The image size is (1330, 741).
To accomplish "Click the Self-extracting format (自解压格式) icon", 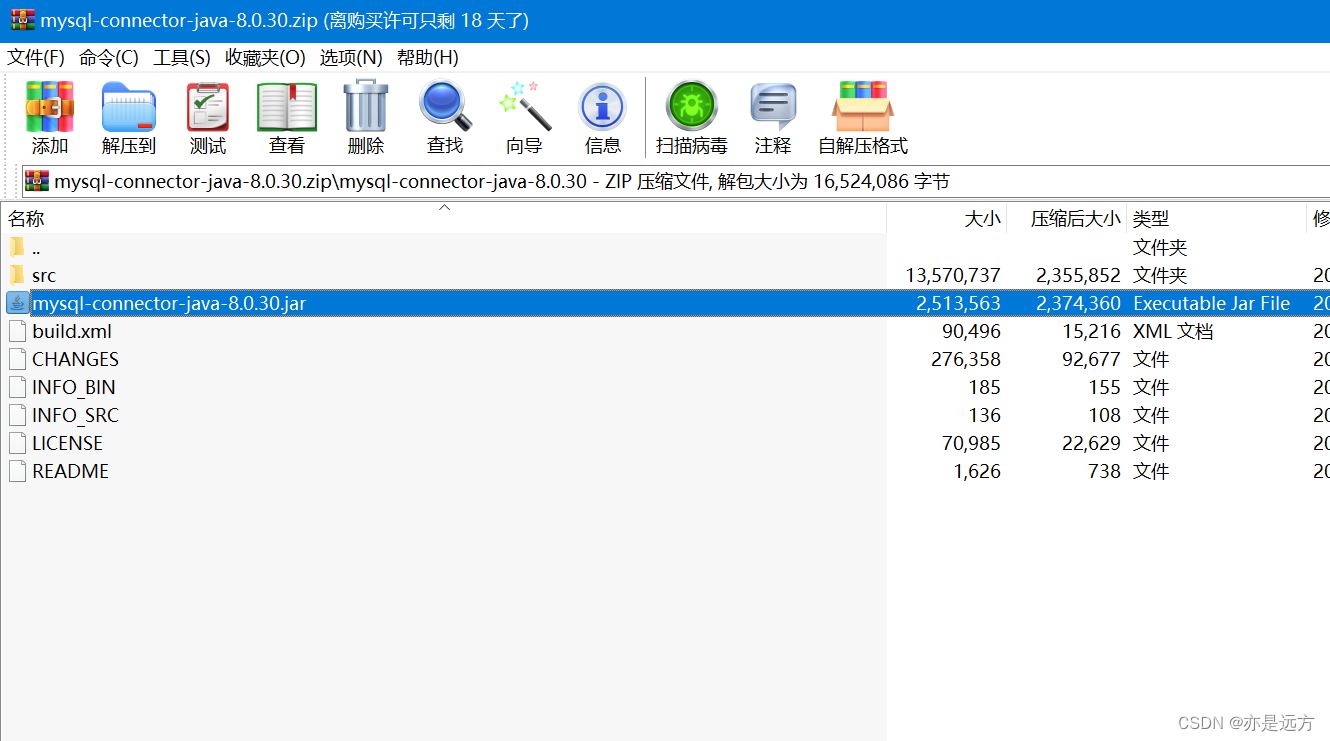I will pyautogui.click(x=862, y=107).
